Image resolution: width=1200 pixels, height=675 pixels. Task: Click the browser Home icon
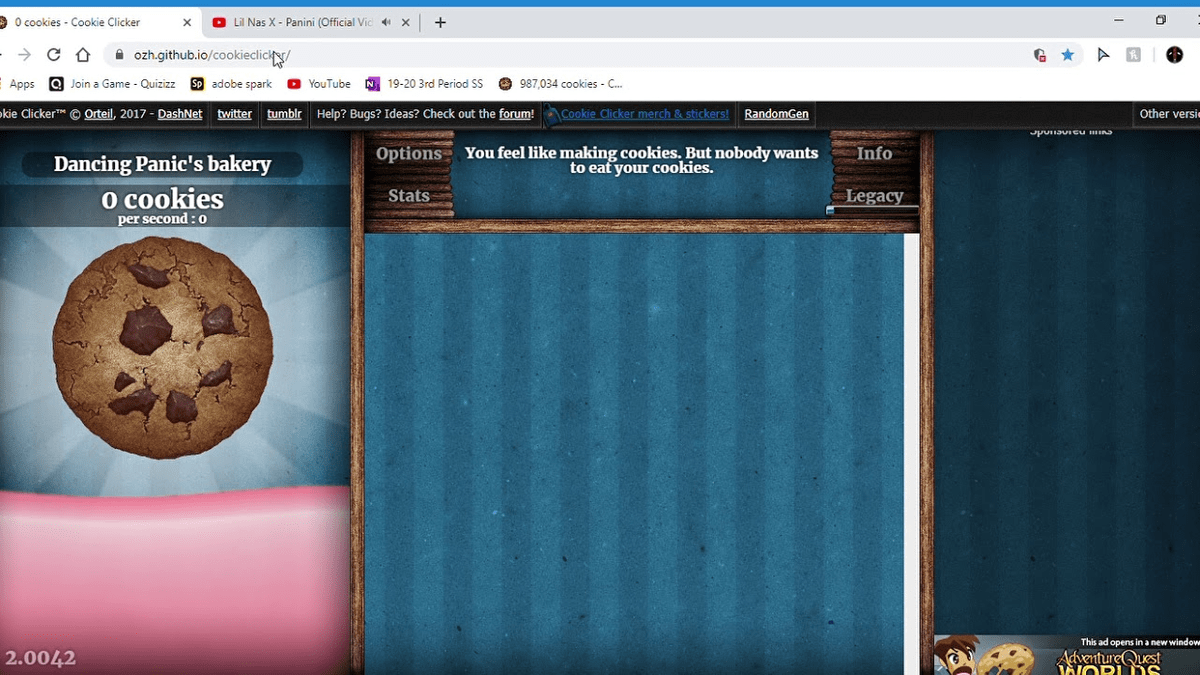82,54
